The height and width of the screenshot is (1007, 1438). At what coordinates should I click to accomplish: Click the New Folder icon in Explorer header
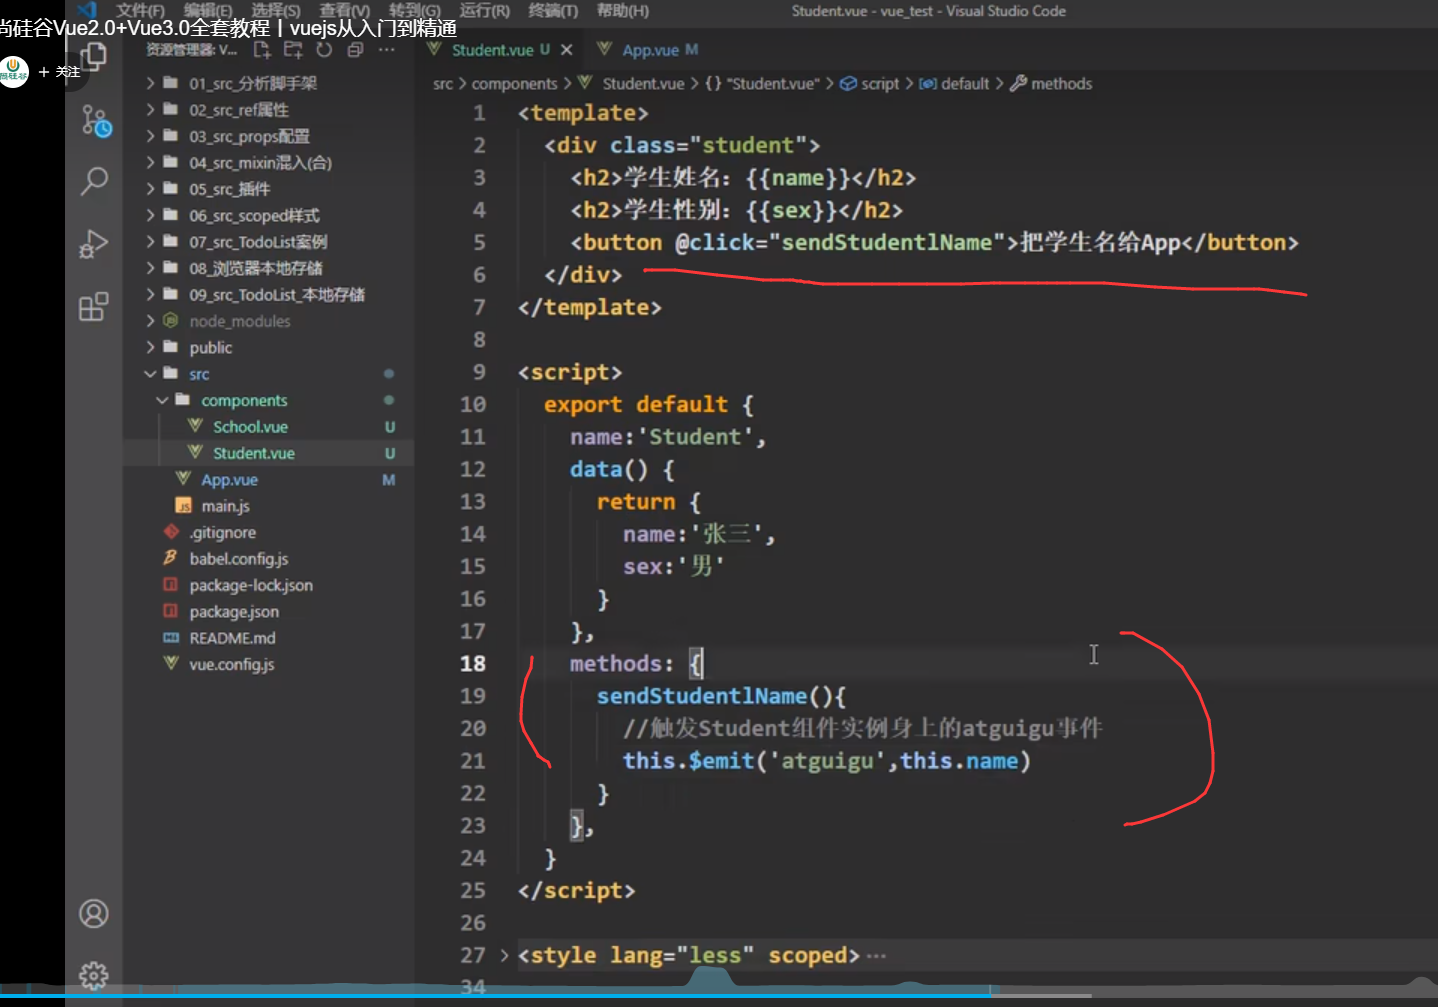point(293,50)
